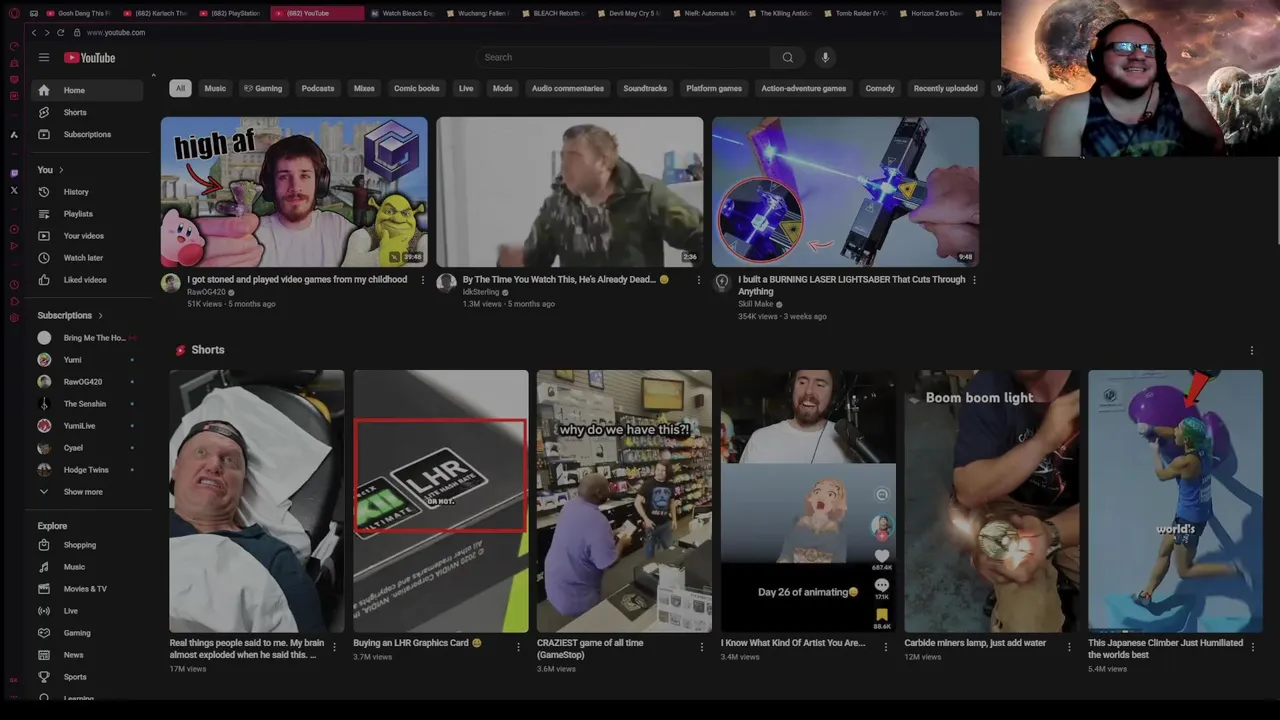Open The Senshin channel subscription
Viewport: 1280px width, 720px height.
coord(87,404)
